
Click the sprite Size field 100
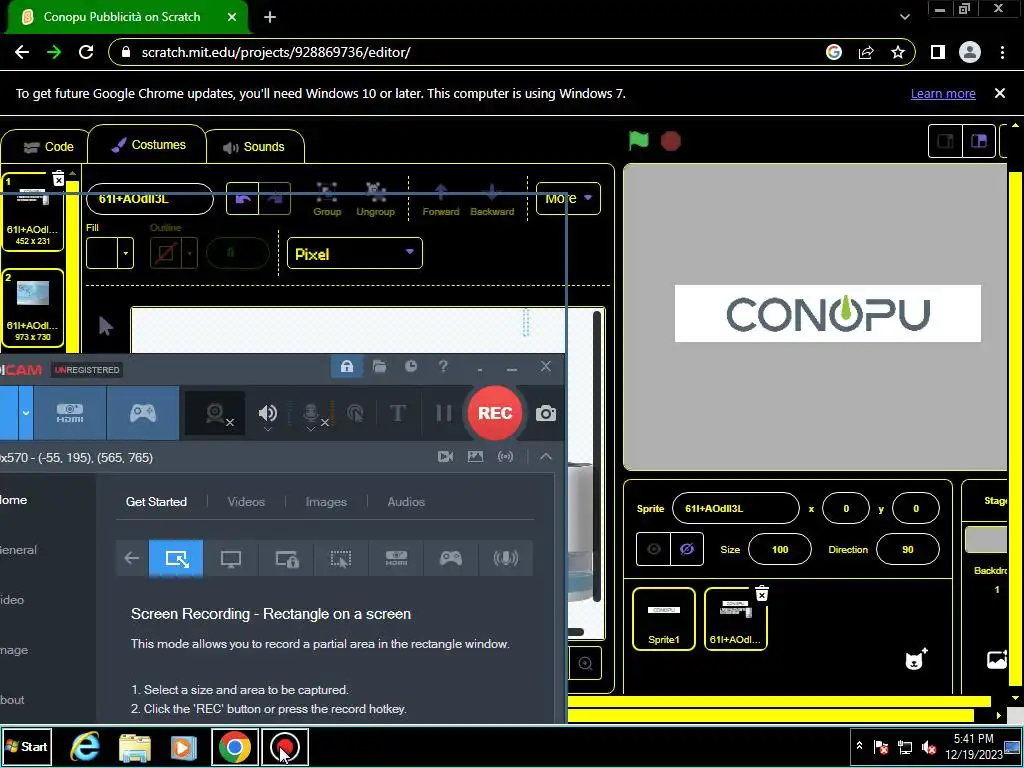pos(780,549)
